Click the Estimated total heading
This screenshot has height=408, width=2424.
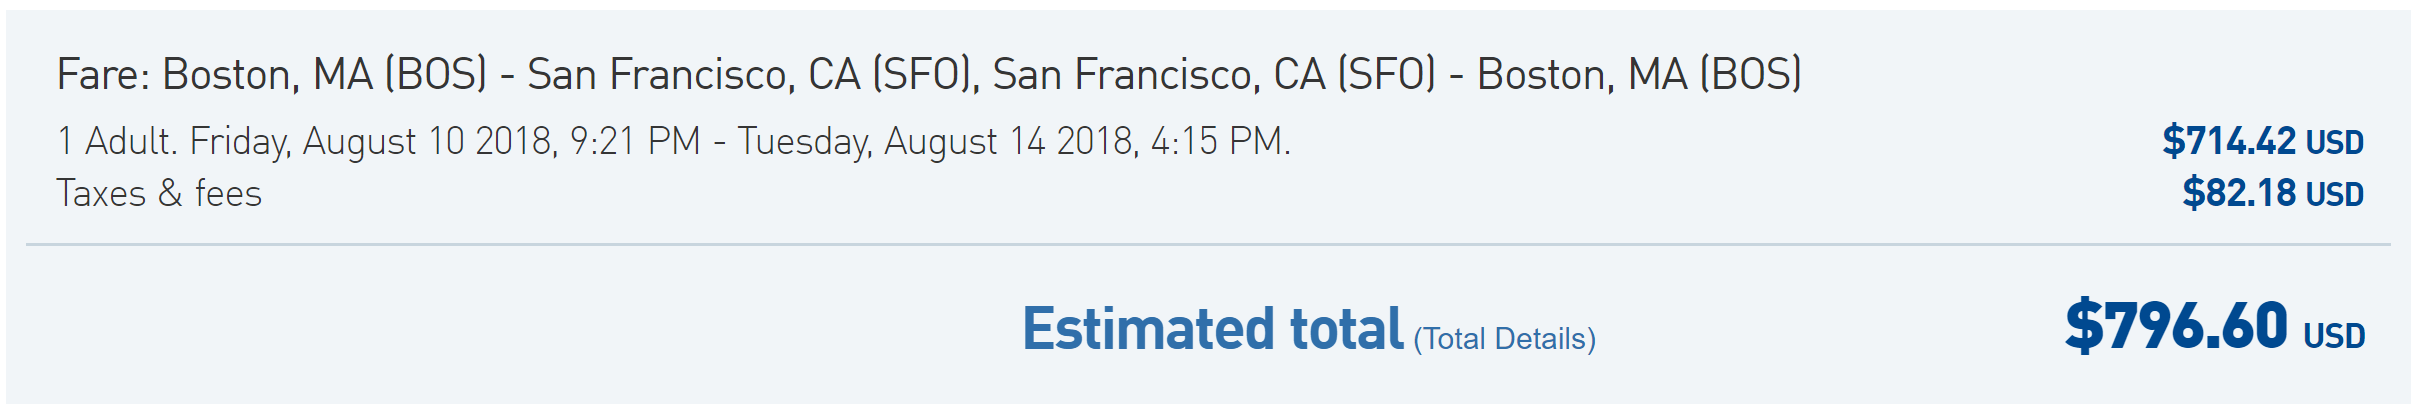click(1213, 329)
